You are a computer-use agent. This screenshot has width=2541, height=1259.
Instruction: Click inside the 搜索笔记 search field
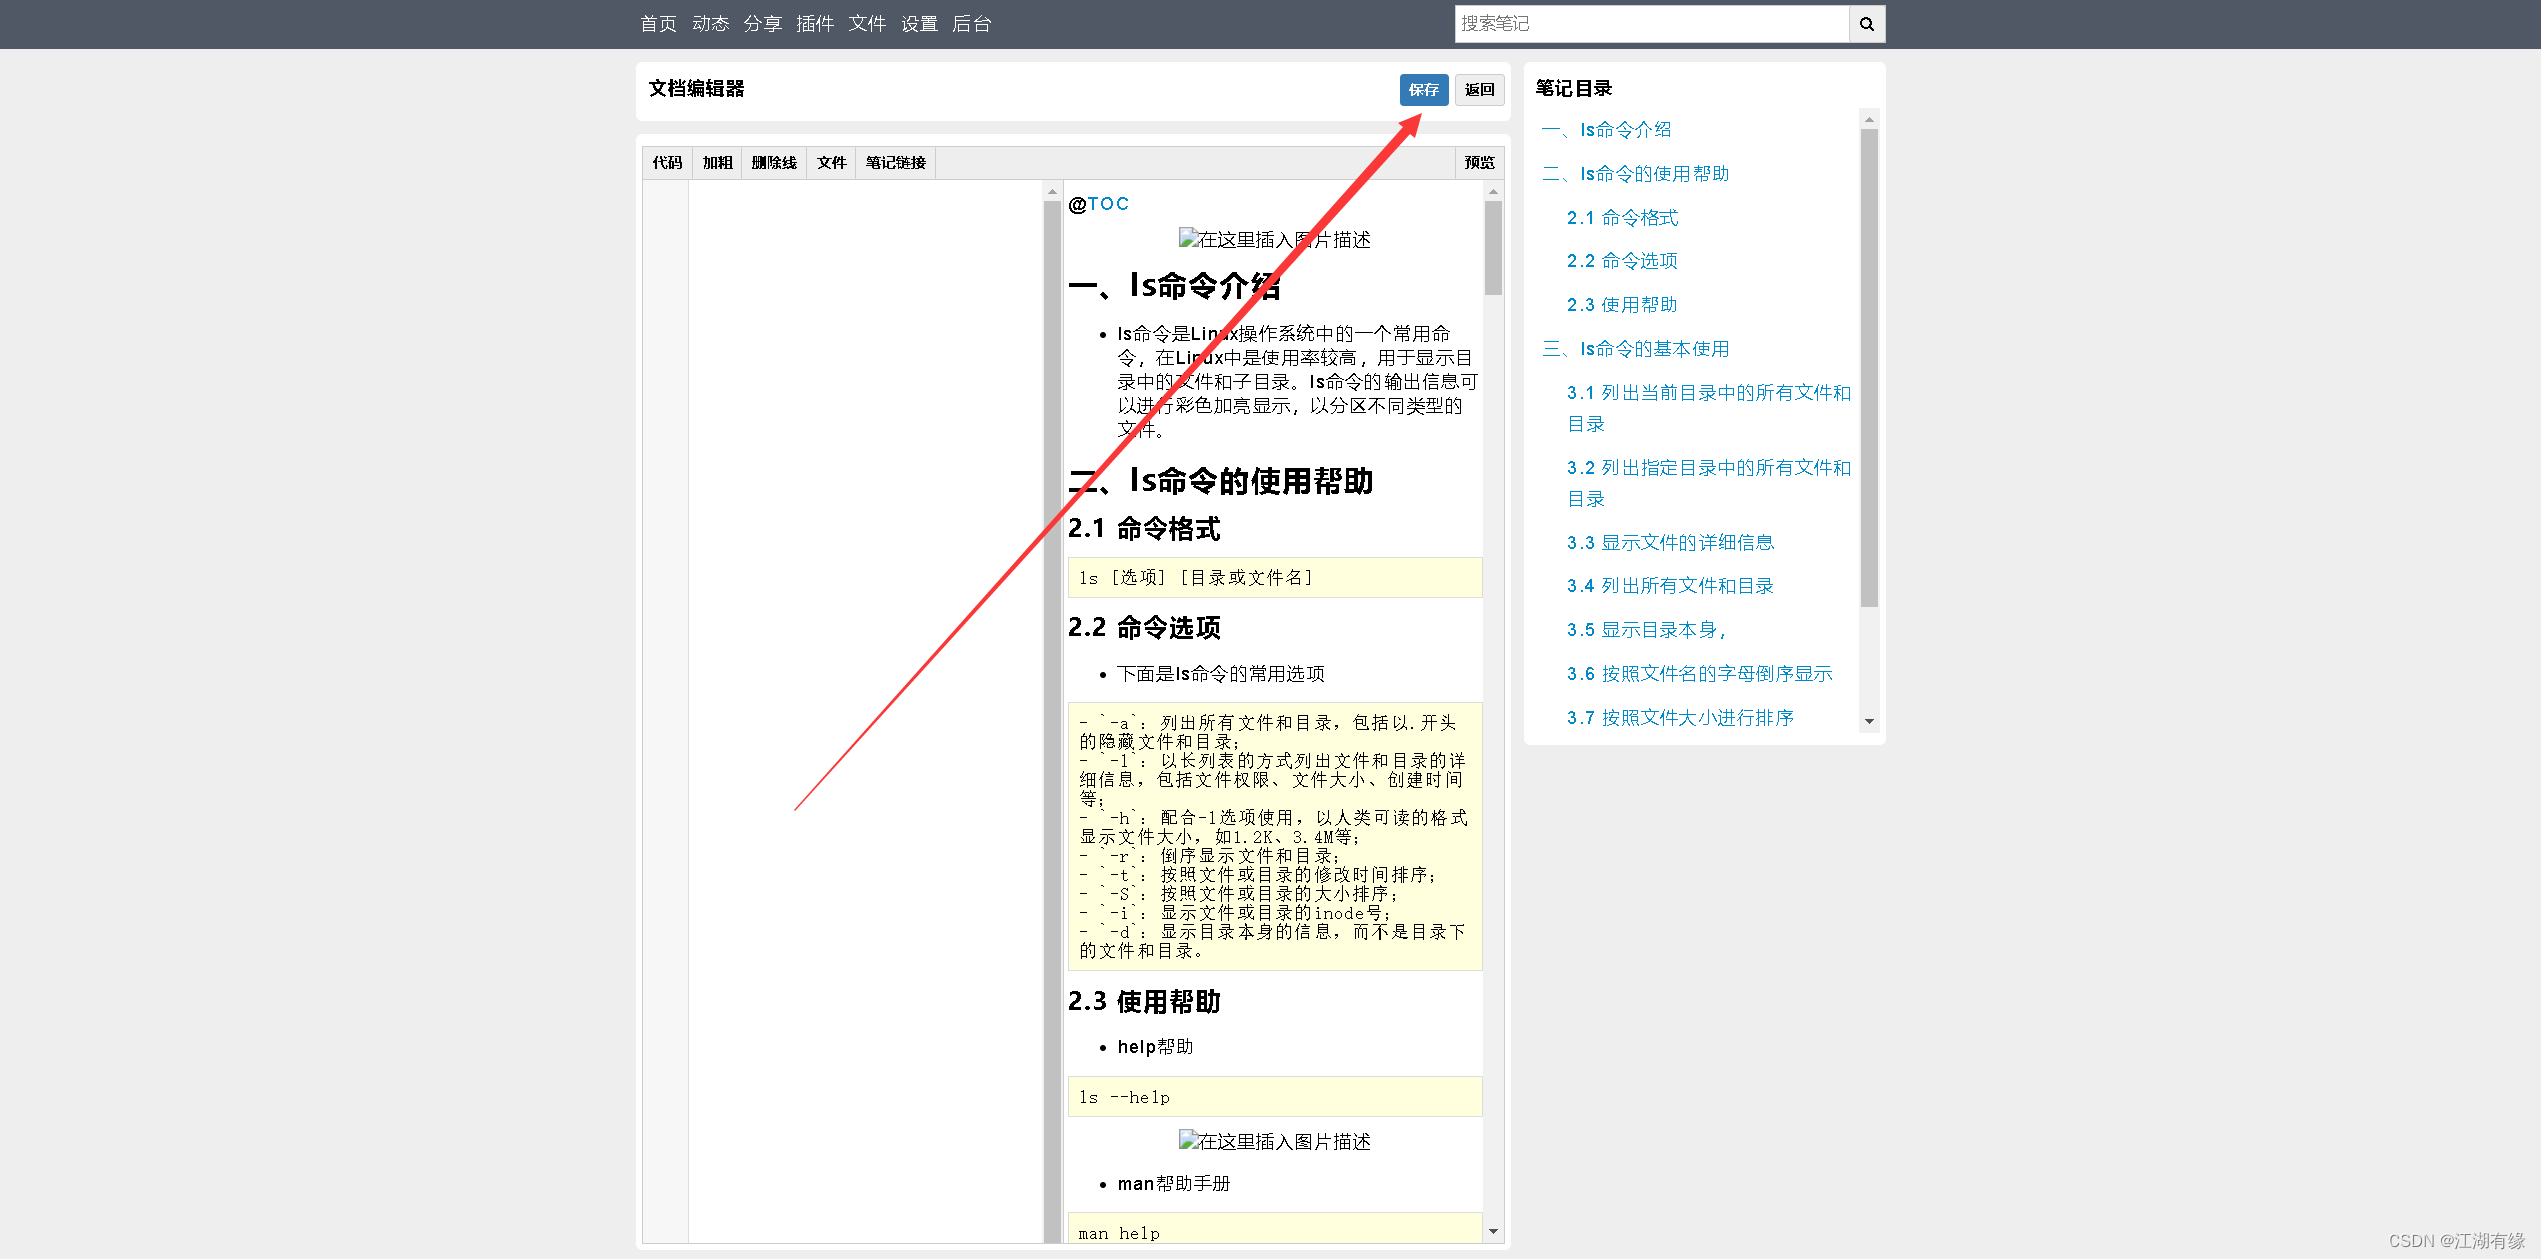[x=1650, y=23]
